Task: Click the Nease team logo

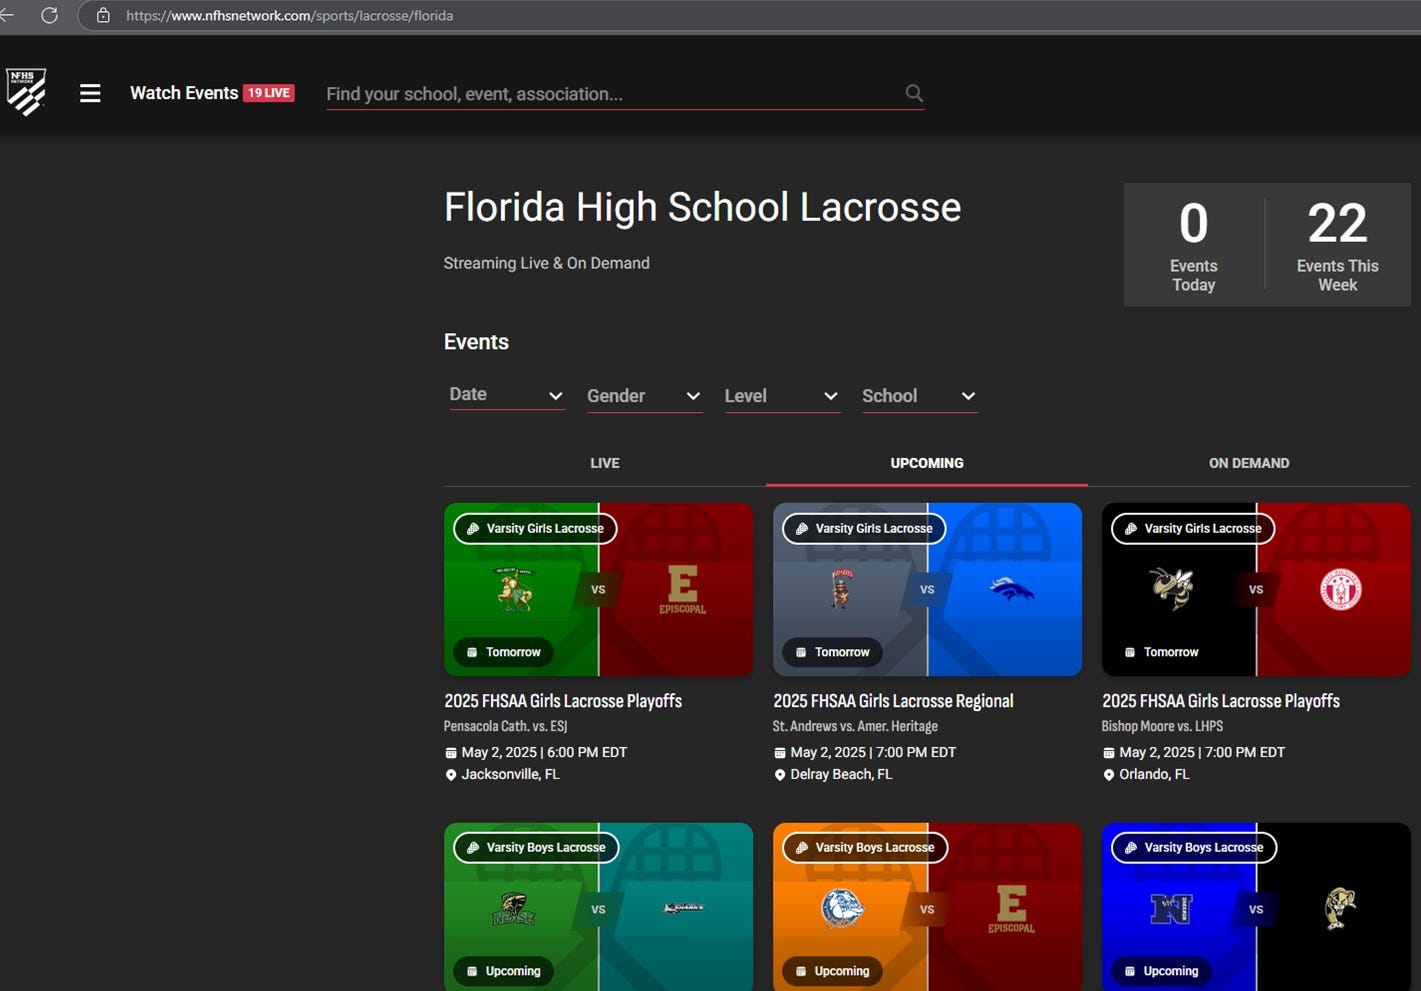Action: pos(514,908)
